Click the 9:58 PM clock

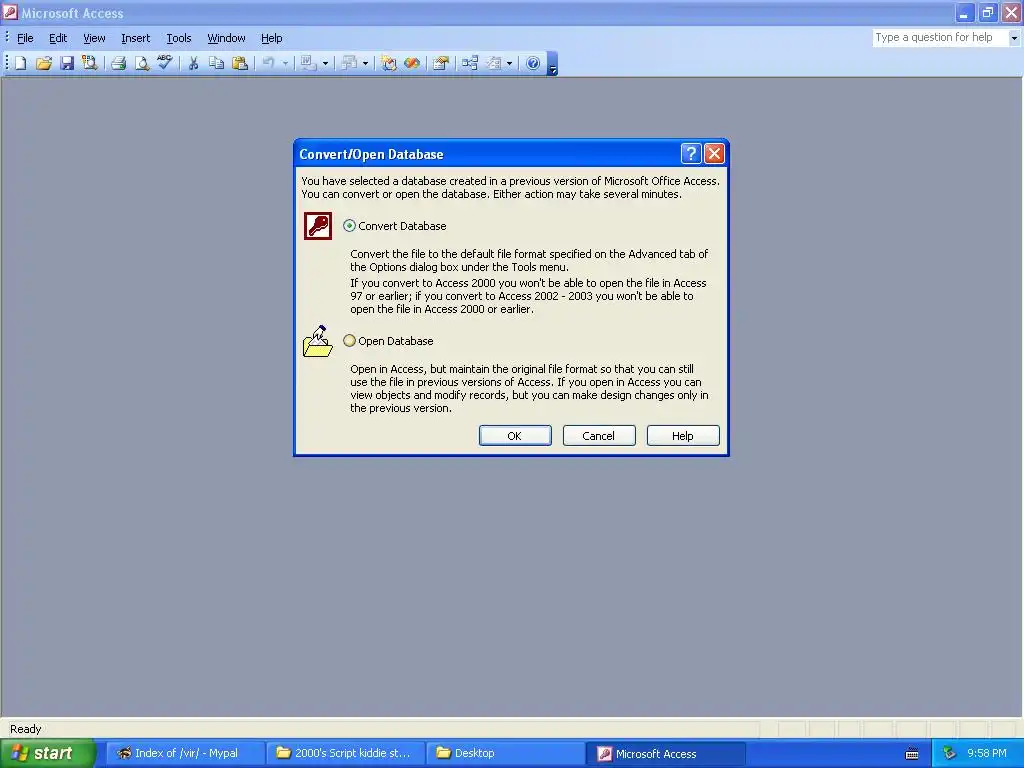point(986,753)
